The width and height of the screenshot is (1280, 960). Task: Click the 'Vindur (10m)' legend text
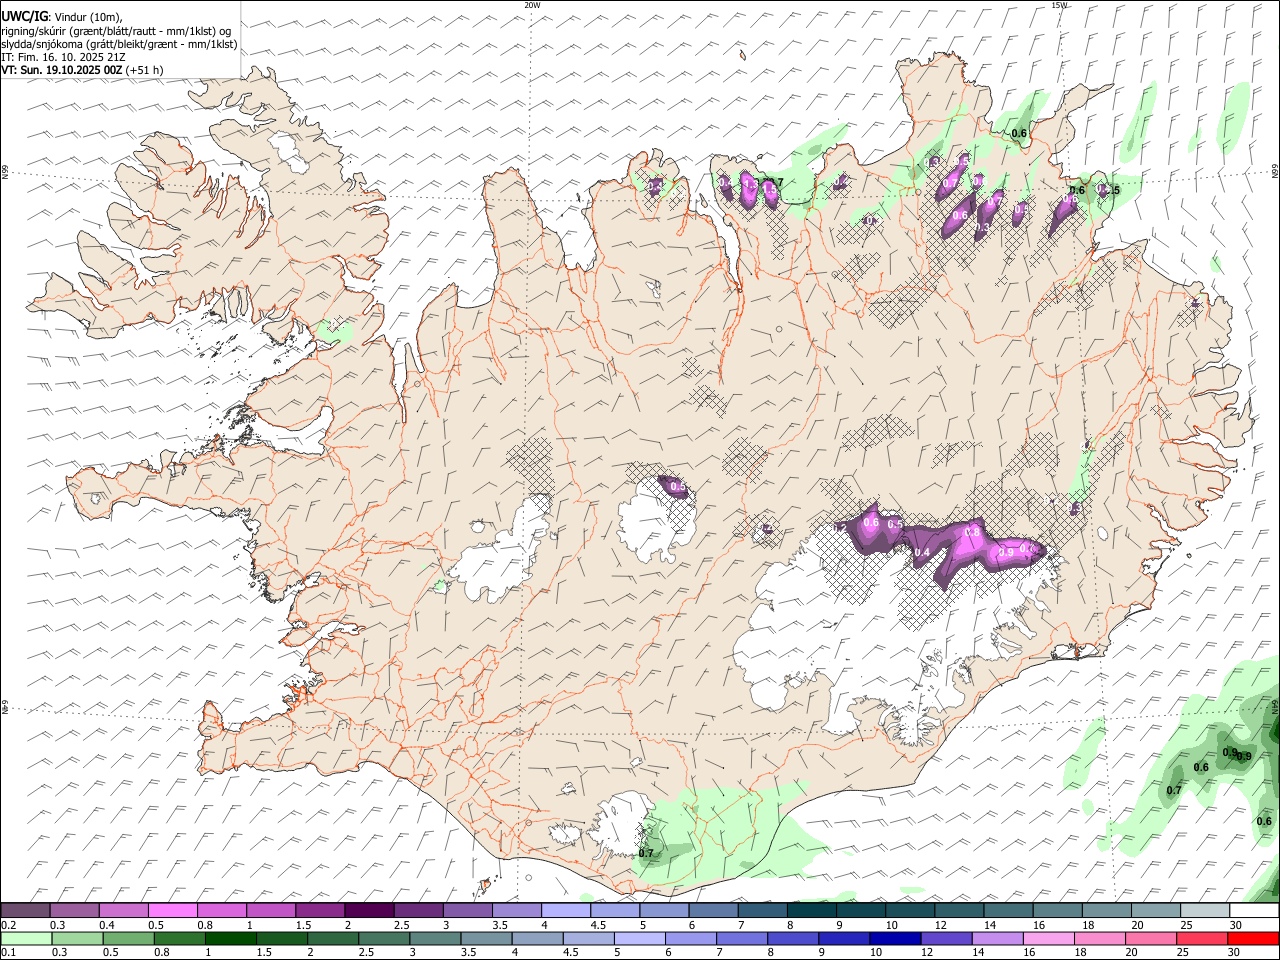coord(87,16)
